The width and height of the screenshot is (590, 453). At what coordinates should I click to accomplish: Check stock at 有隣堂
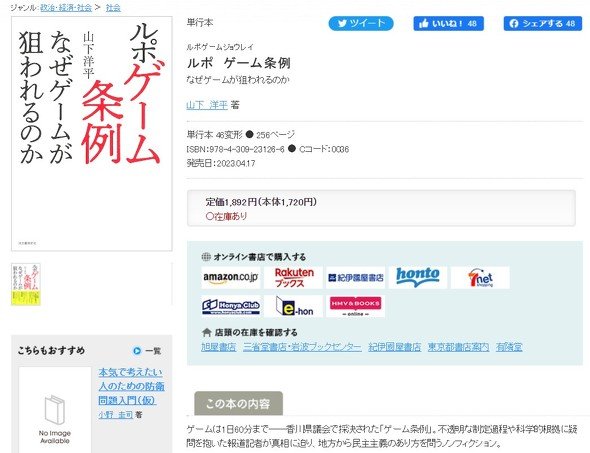(509, 347)
